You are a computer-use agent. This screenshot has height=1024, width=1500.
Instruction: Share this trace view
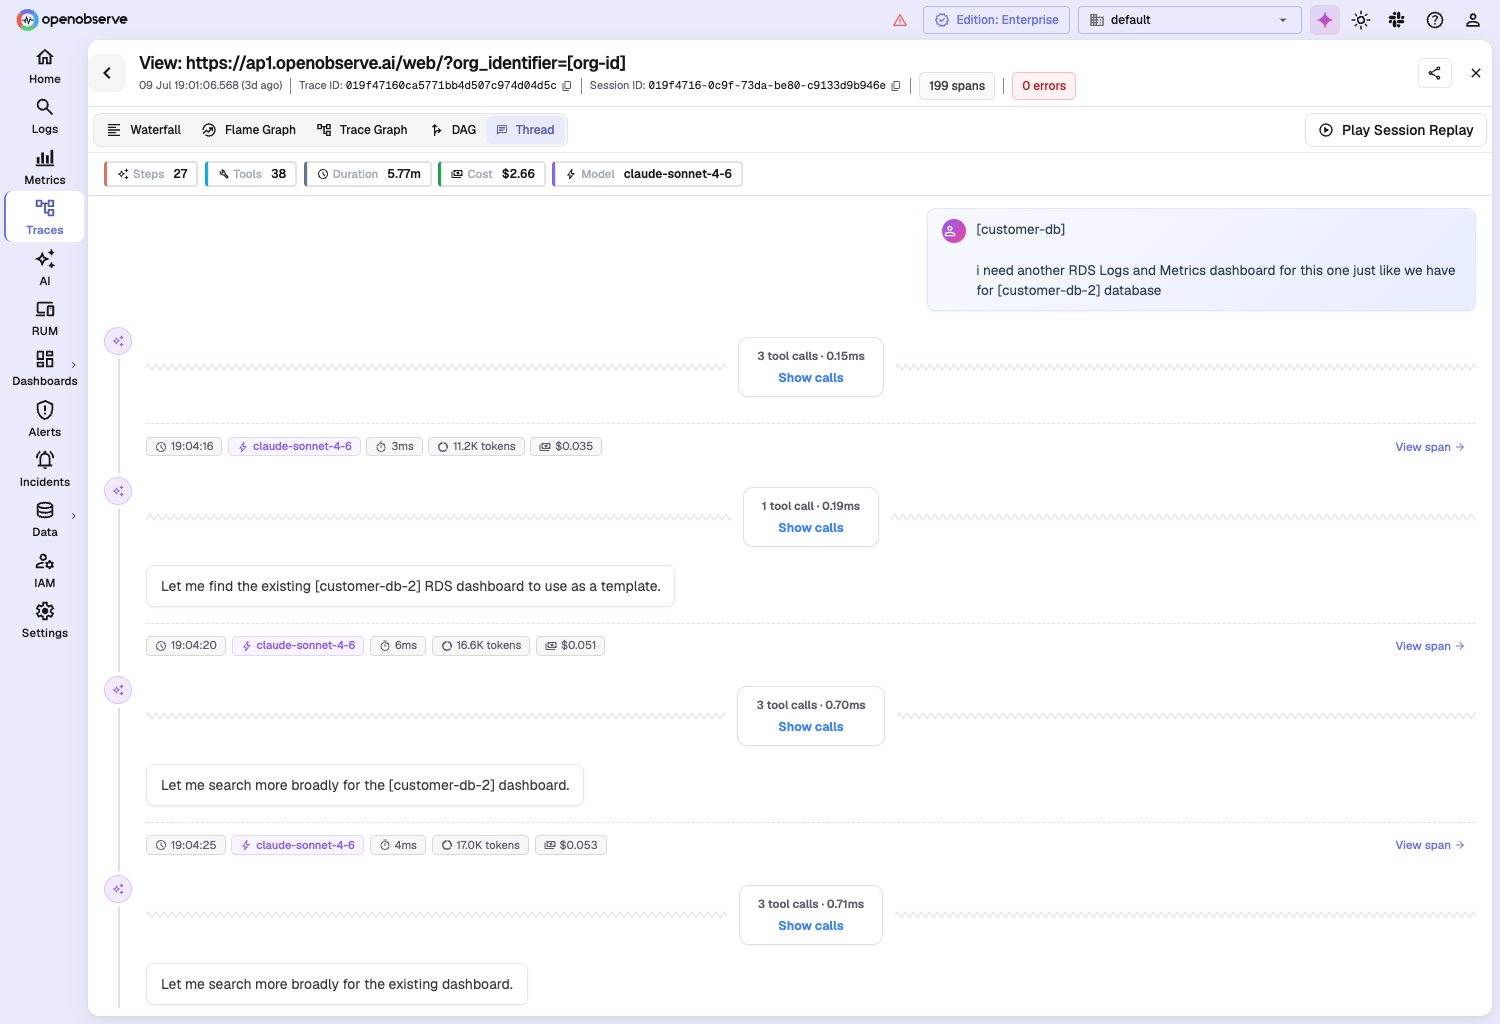1435,73
